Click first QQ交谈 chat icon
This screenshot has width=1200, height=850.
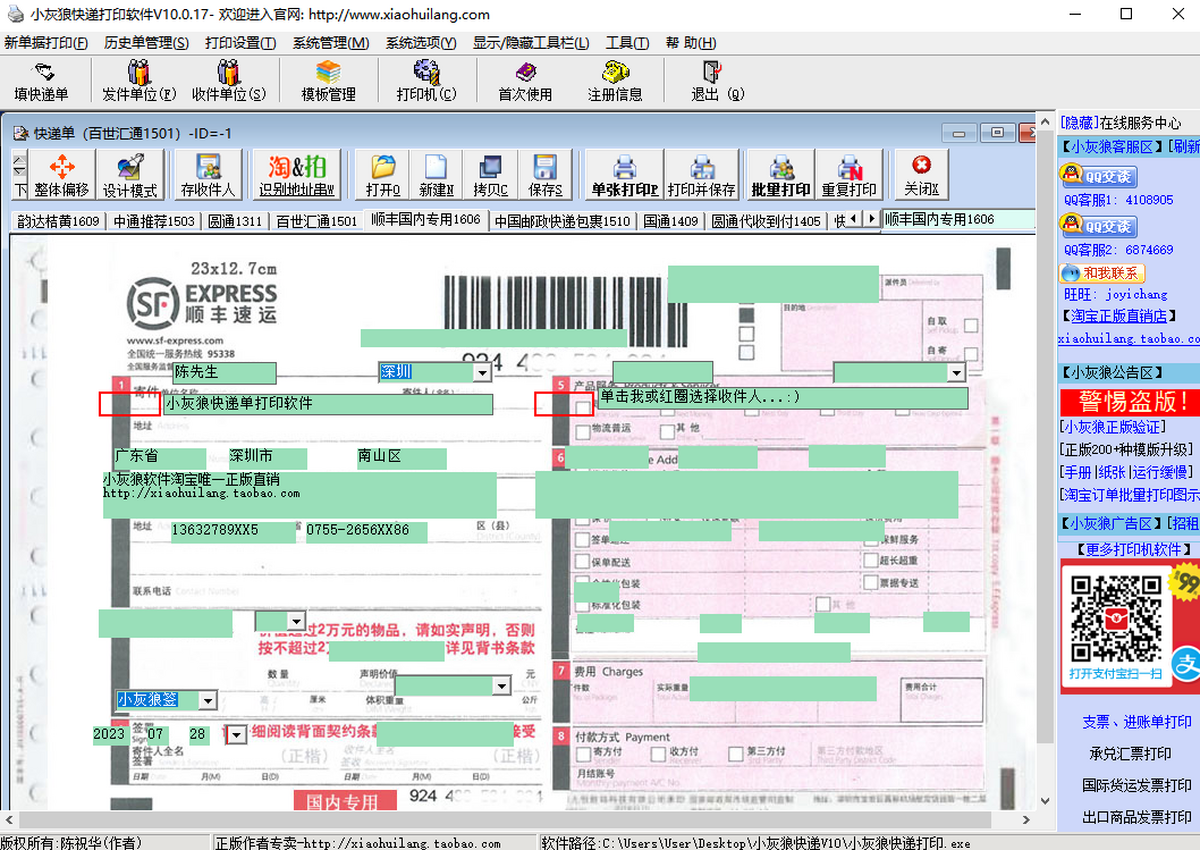click(1097, 177)
